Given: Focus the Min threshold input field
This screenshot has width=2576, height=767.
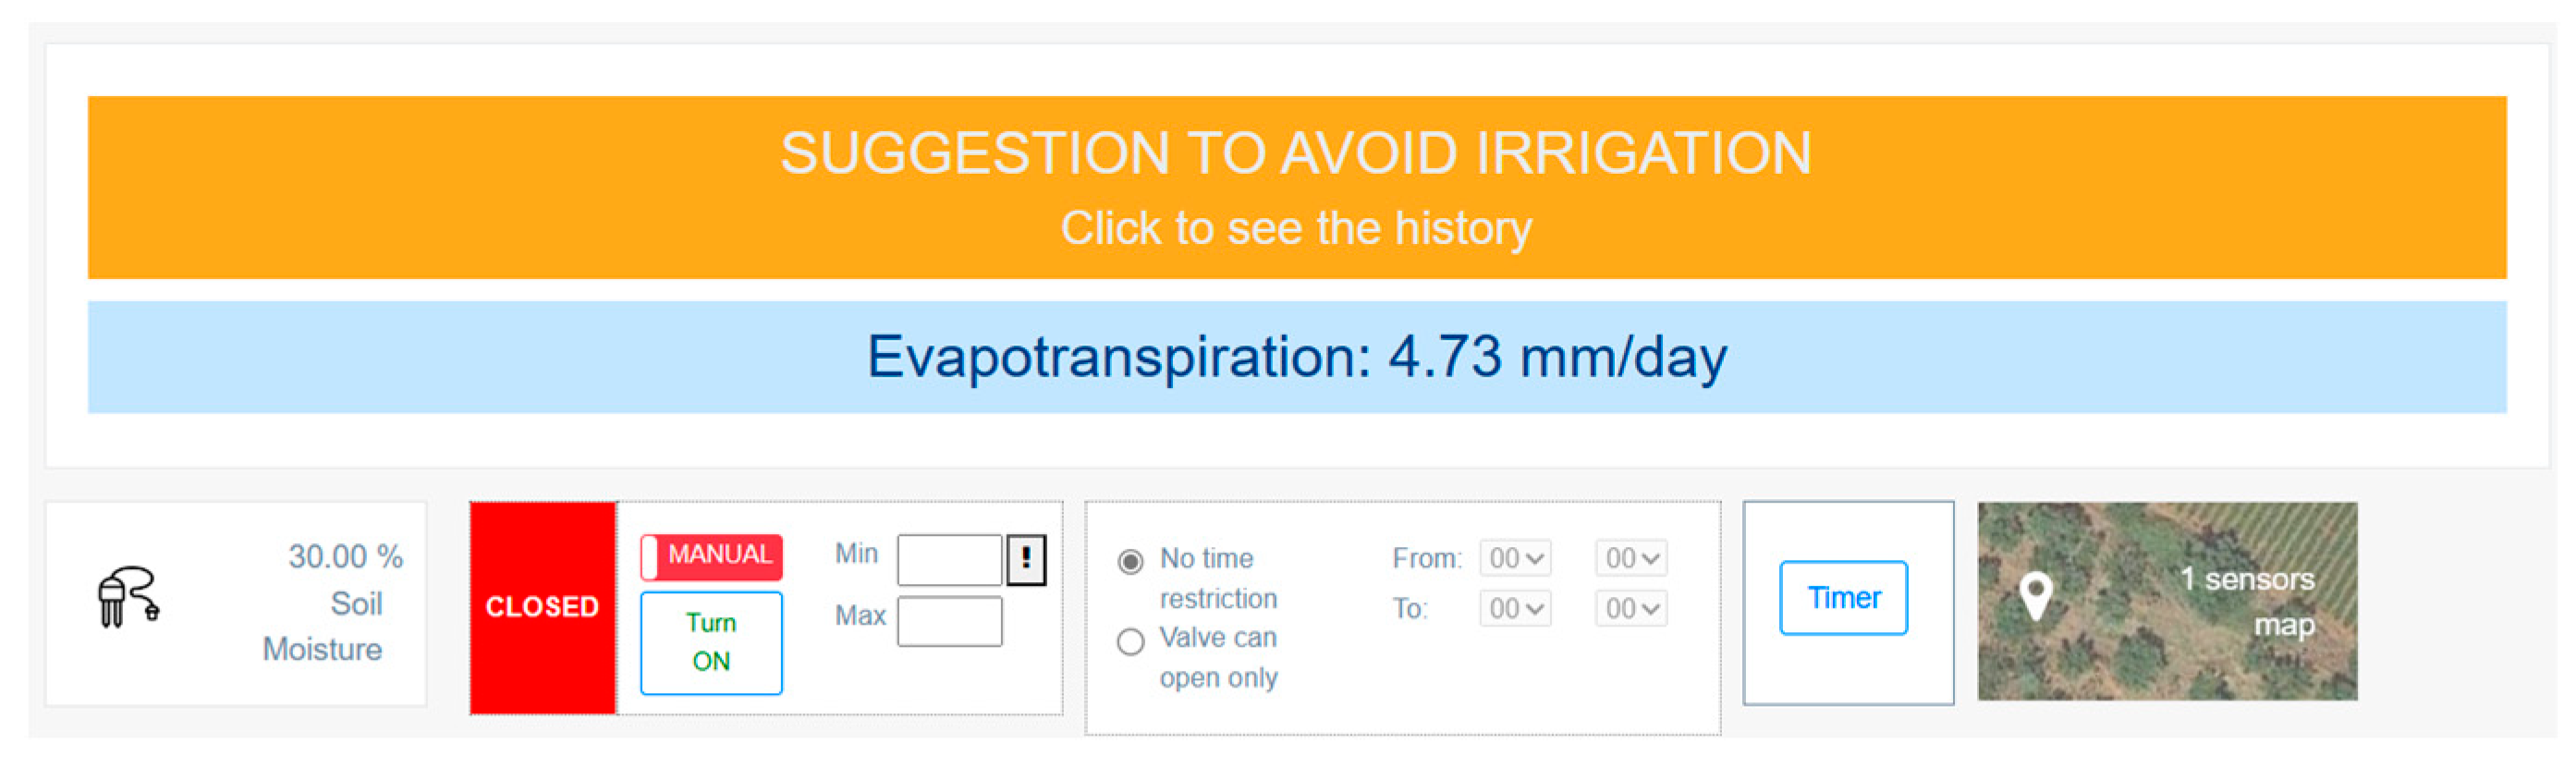Looking at the screenshot, I should pyautogui.click(x=948, y=560).
